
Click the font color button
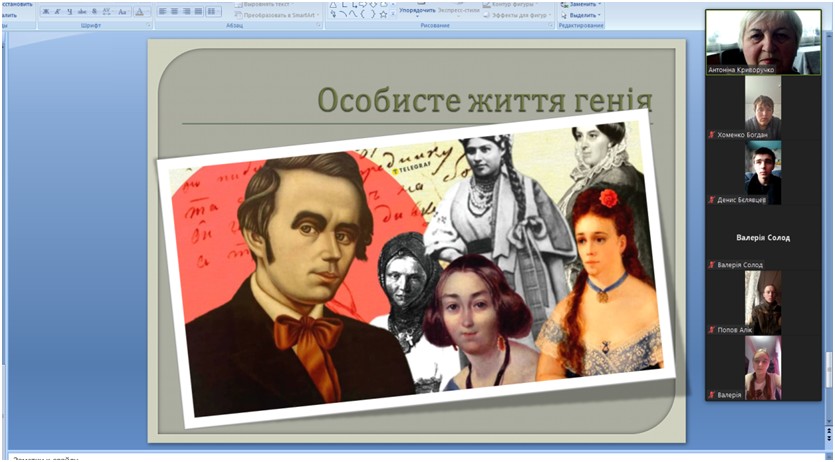click(x=140, y=12)
